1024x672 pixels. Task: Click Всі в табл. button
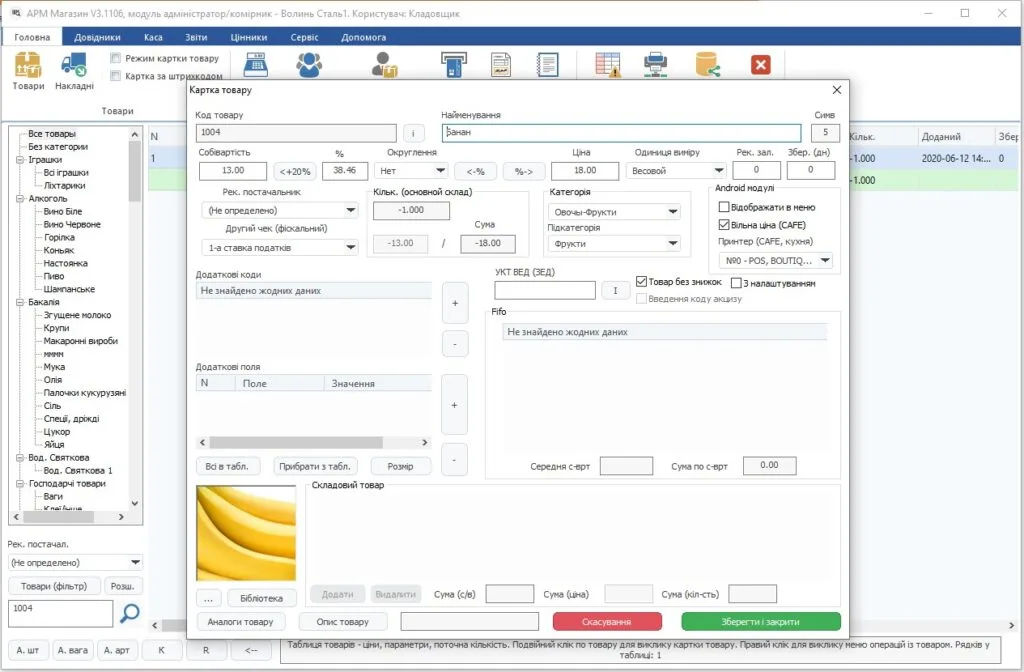pos(227,466)
